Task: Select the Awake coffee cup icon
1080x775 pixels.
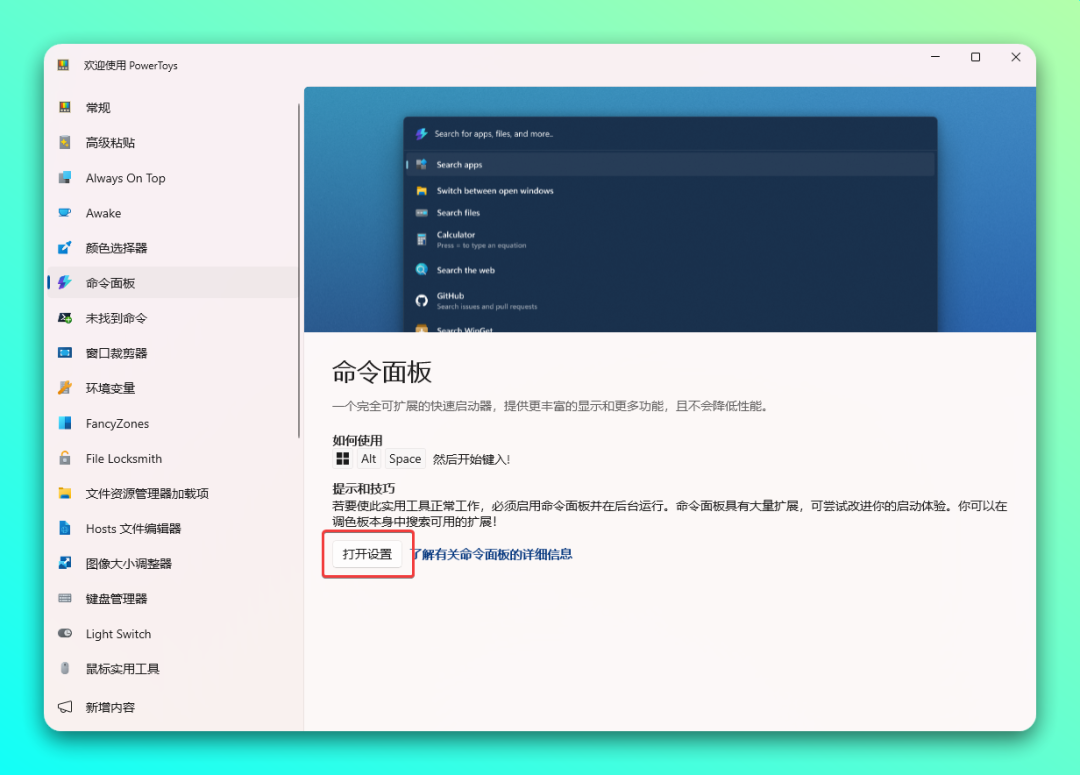Action: coord(65,213)
